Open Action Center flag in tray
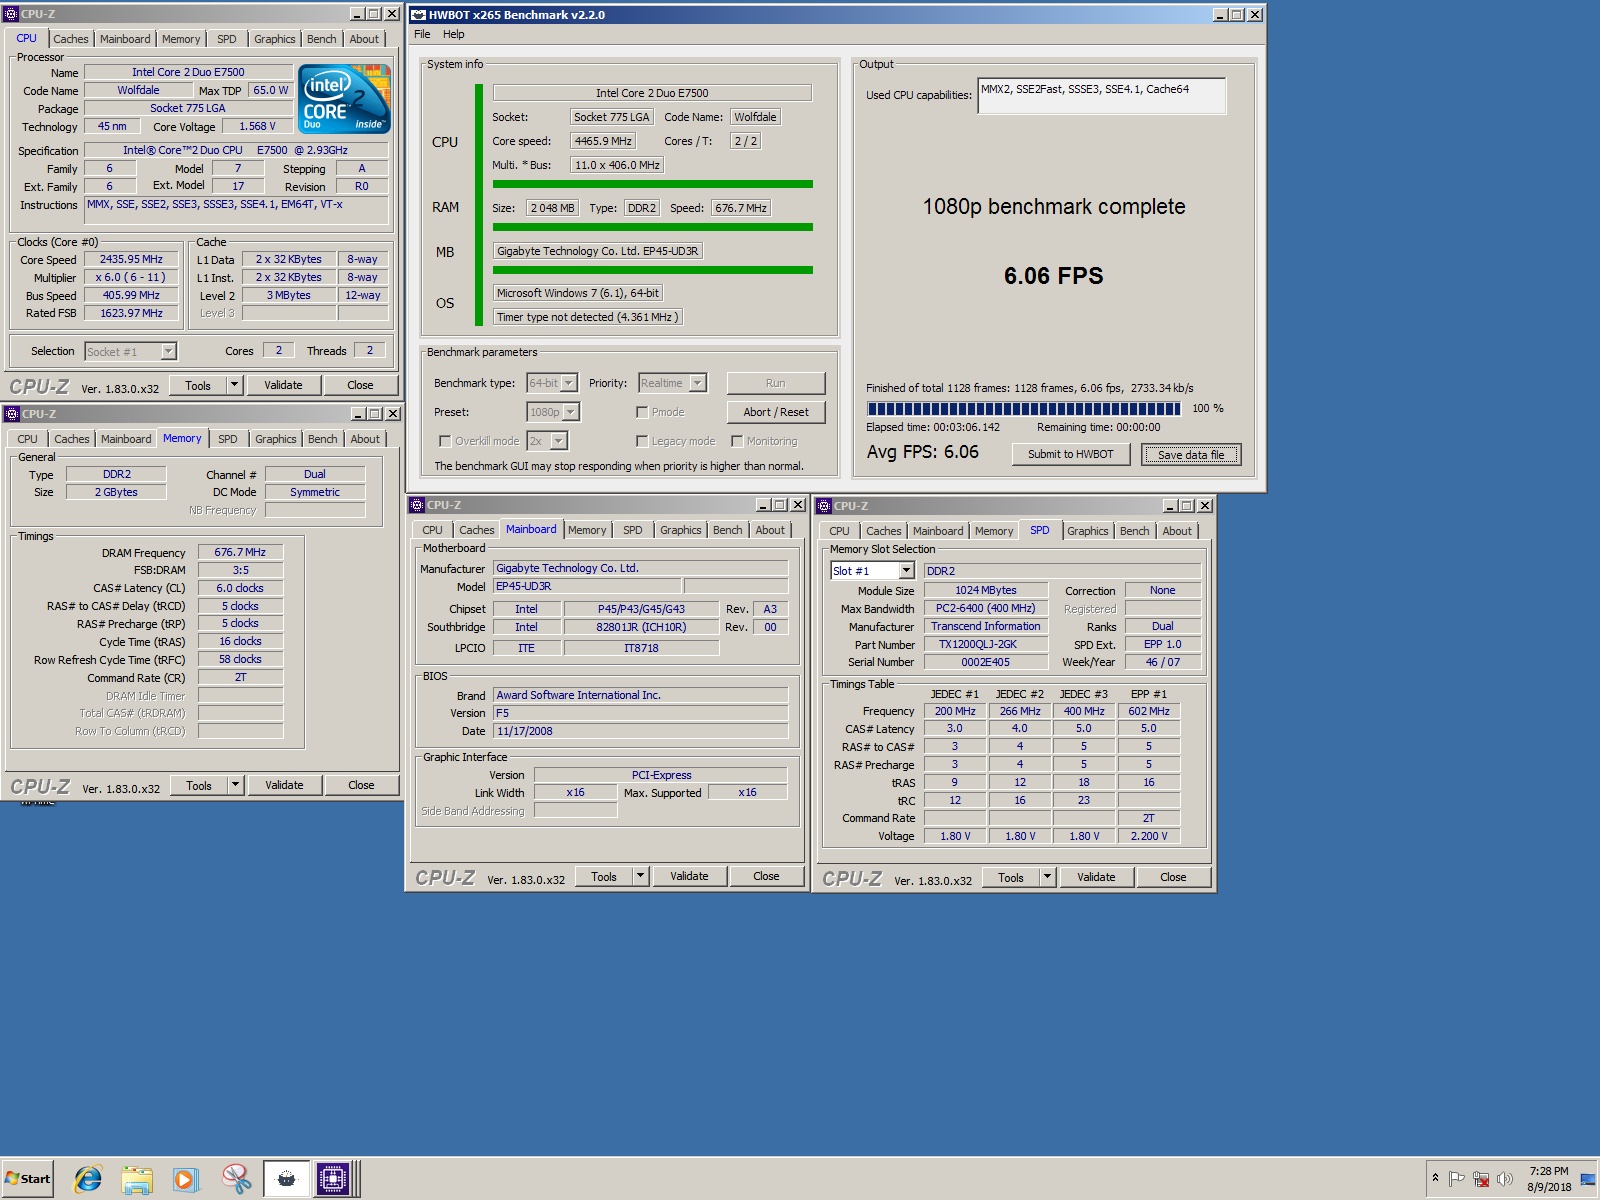Screen dimensions: 1600x1200 [x=1457, y=1179]
